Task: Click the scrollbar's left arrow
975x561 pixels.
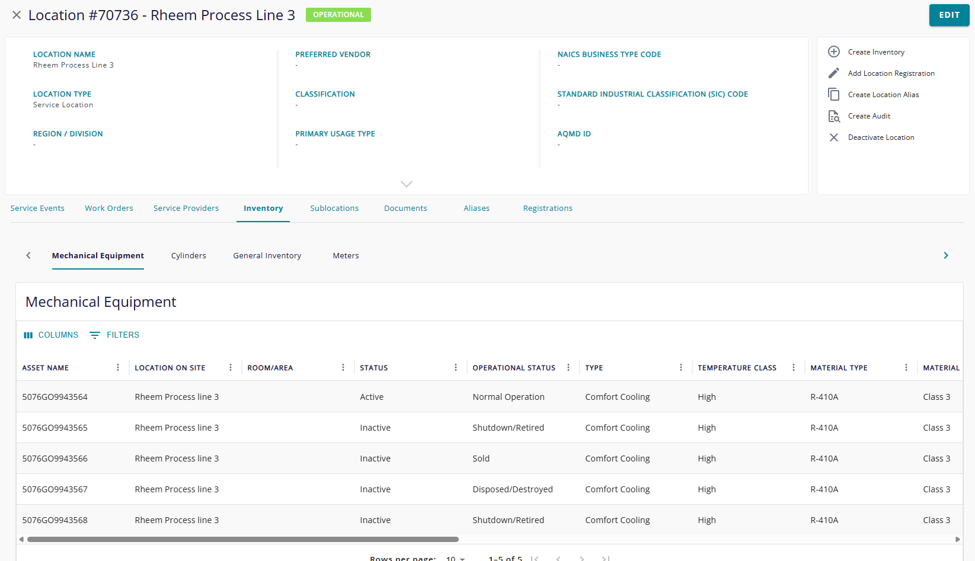Action: (x=21, y=539)
